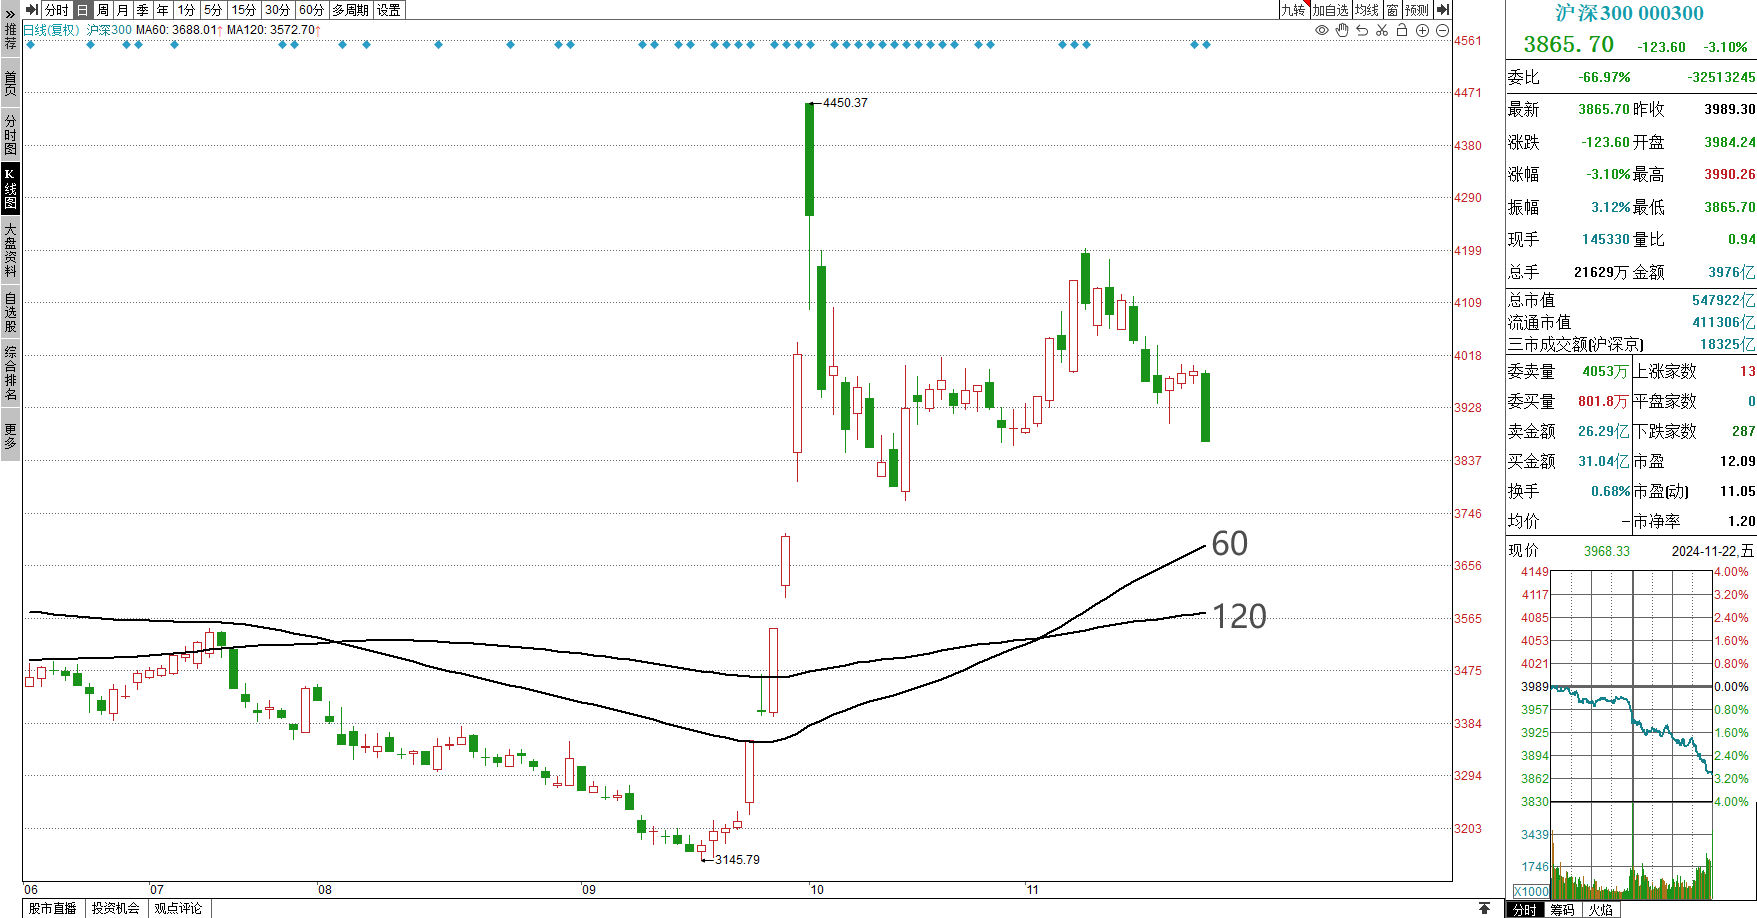The width and height of the screenshot is (1757, 918).
Task: Click the undo arrow icon
Action: click(1362, 31)
